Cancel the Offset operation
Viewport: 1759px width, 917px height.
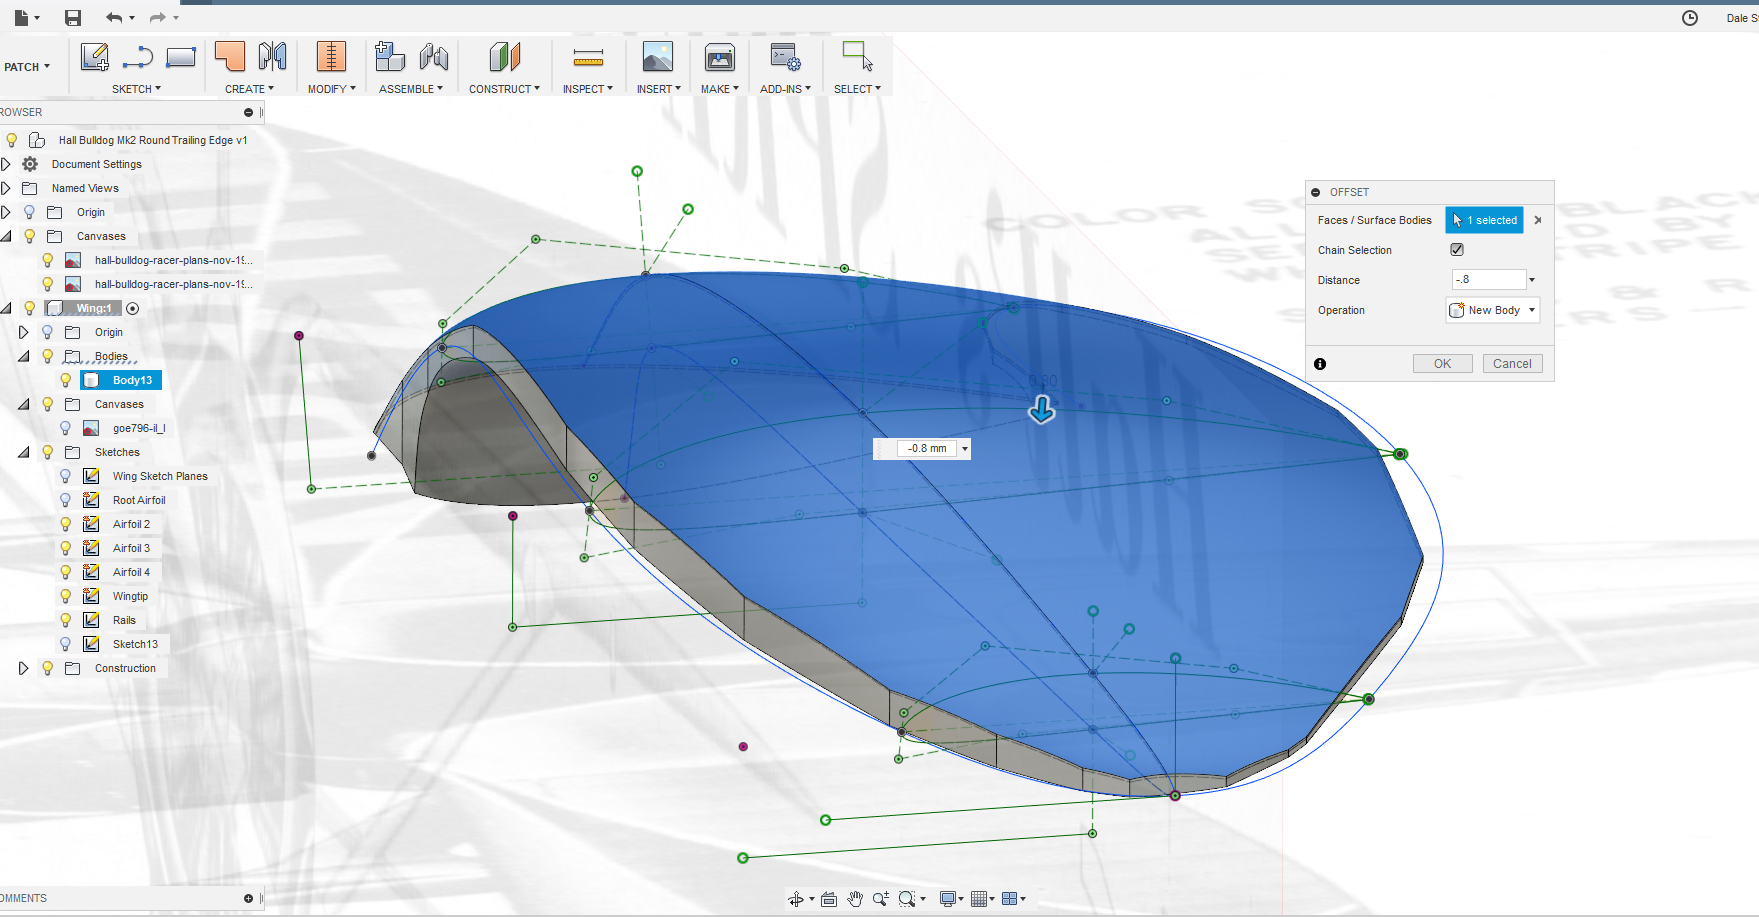click(1512, 363)
